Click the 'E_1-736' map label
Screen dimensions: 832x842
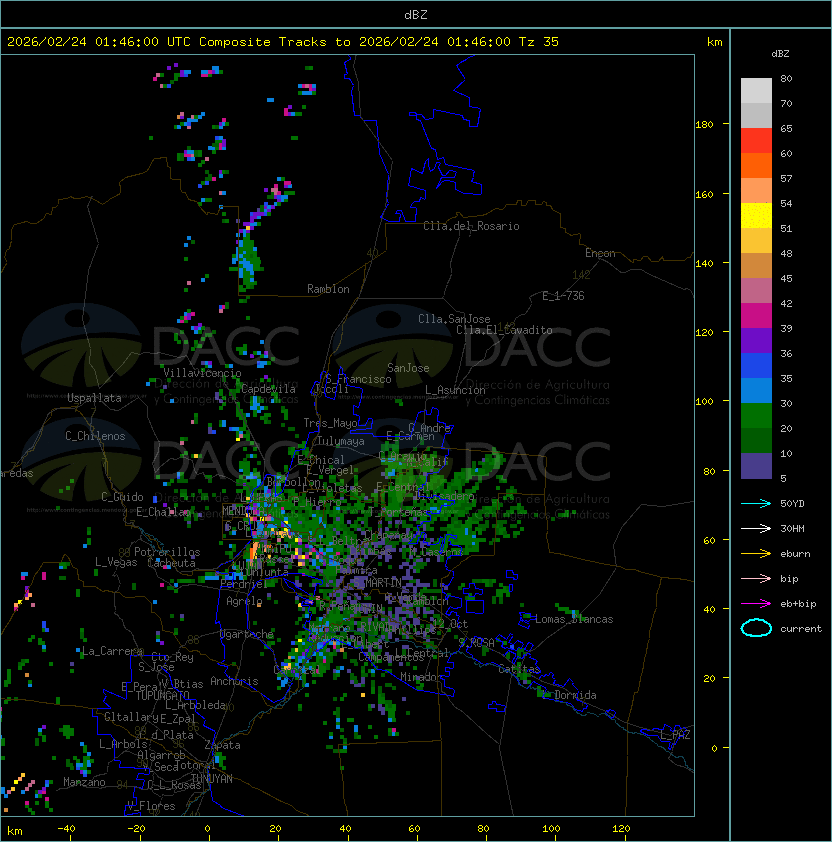563,296
